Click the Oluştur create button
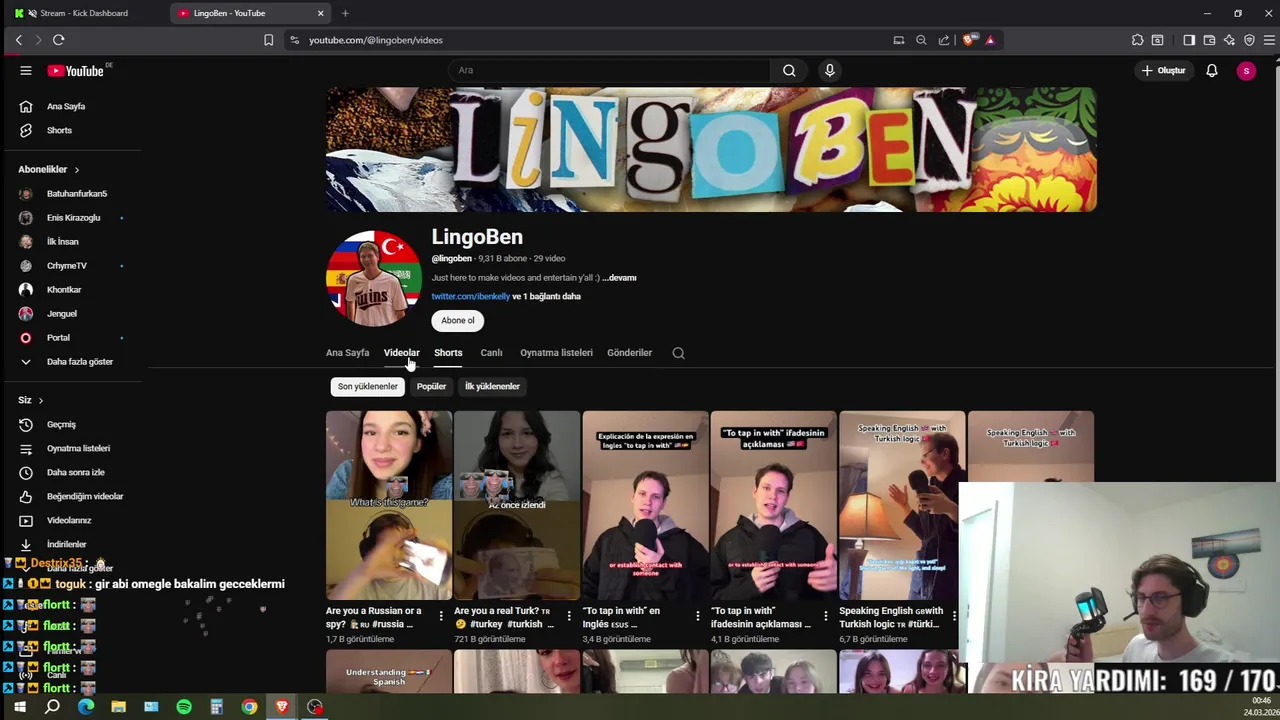This screenshot has height=720, width=1280. [1164, 70]
